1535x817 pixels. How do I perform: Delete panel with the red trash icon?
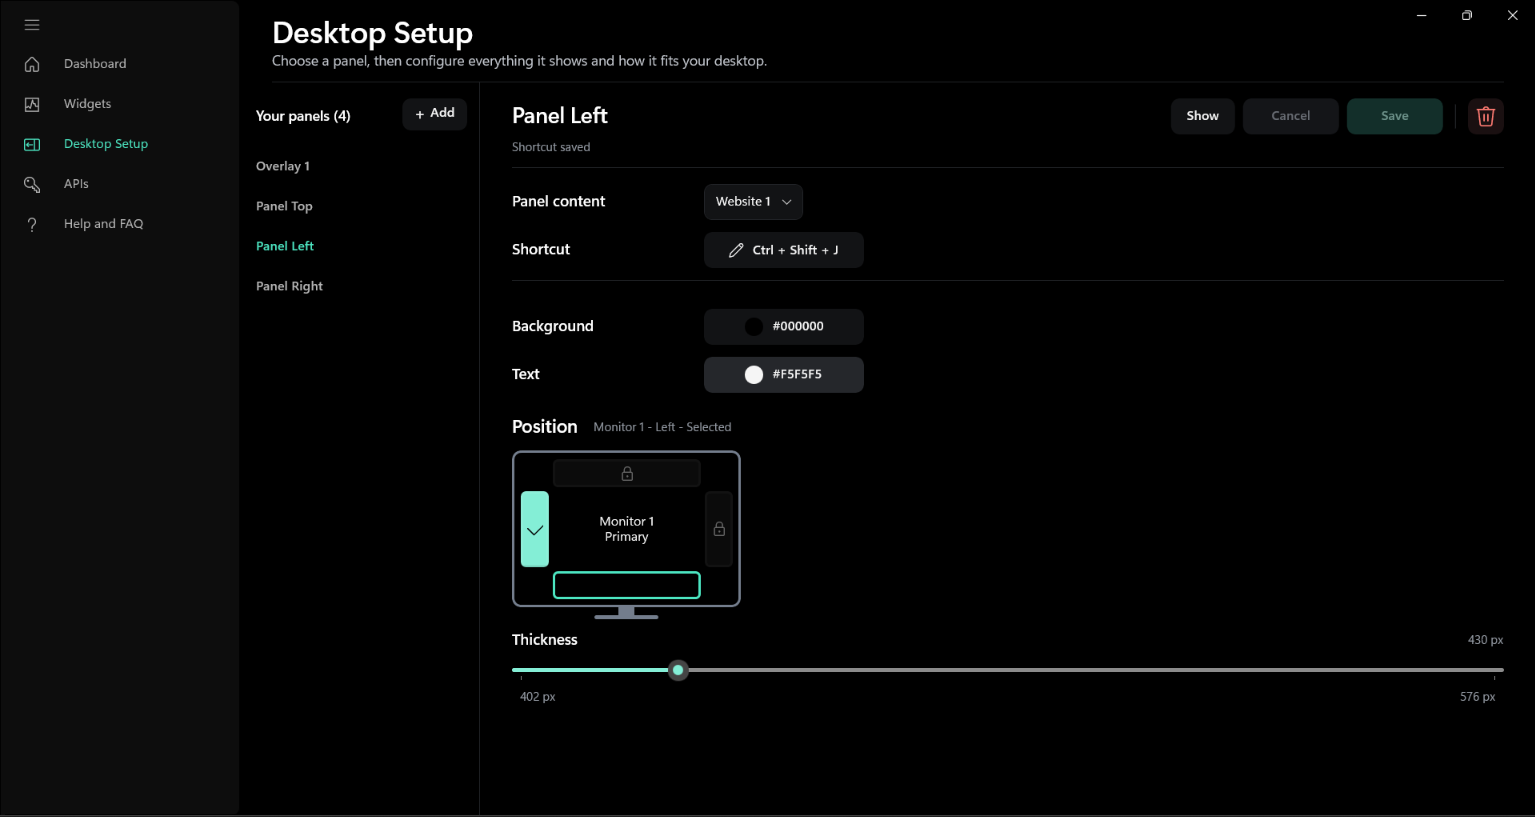[1486, 116]
